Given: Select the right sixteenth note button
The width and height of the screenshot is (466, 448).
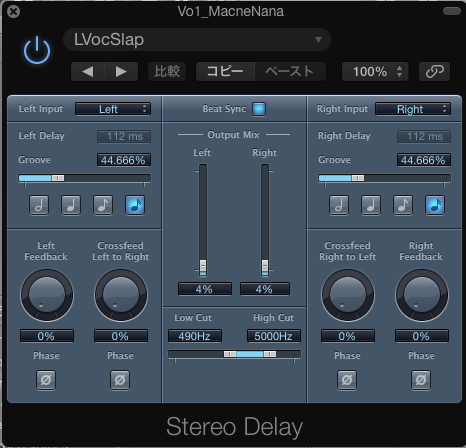Looking at the screenshot, I should [435, 205].
